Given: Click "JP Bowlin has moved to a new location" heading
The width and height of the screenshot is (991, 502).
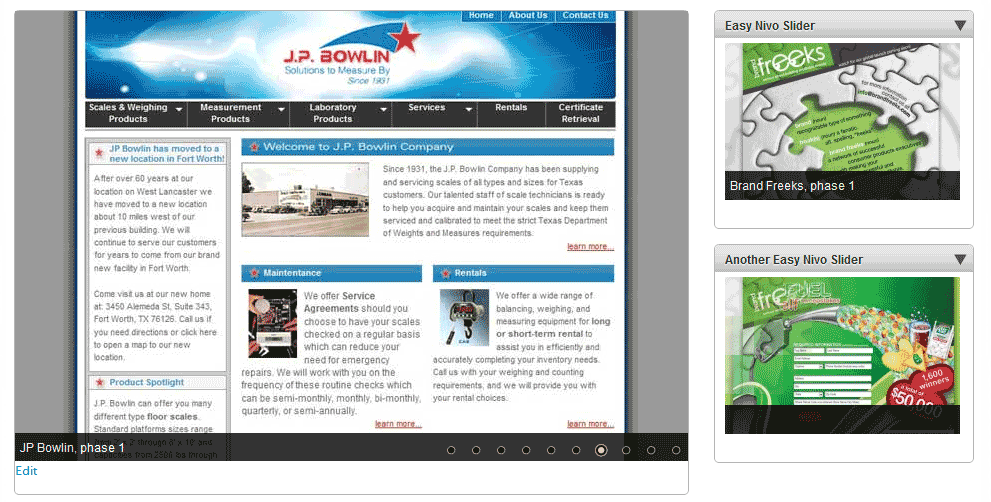Looking at the screenshot, I should pos(167,154).
